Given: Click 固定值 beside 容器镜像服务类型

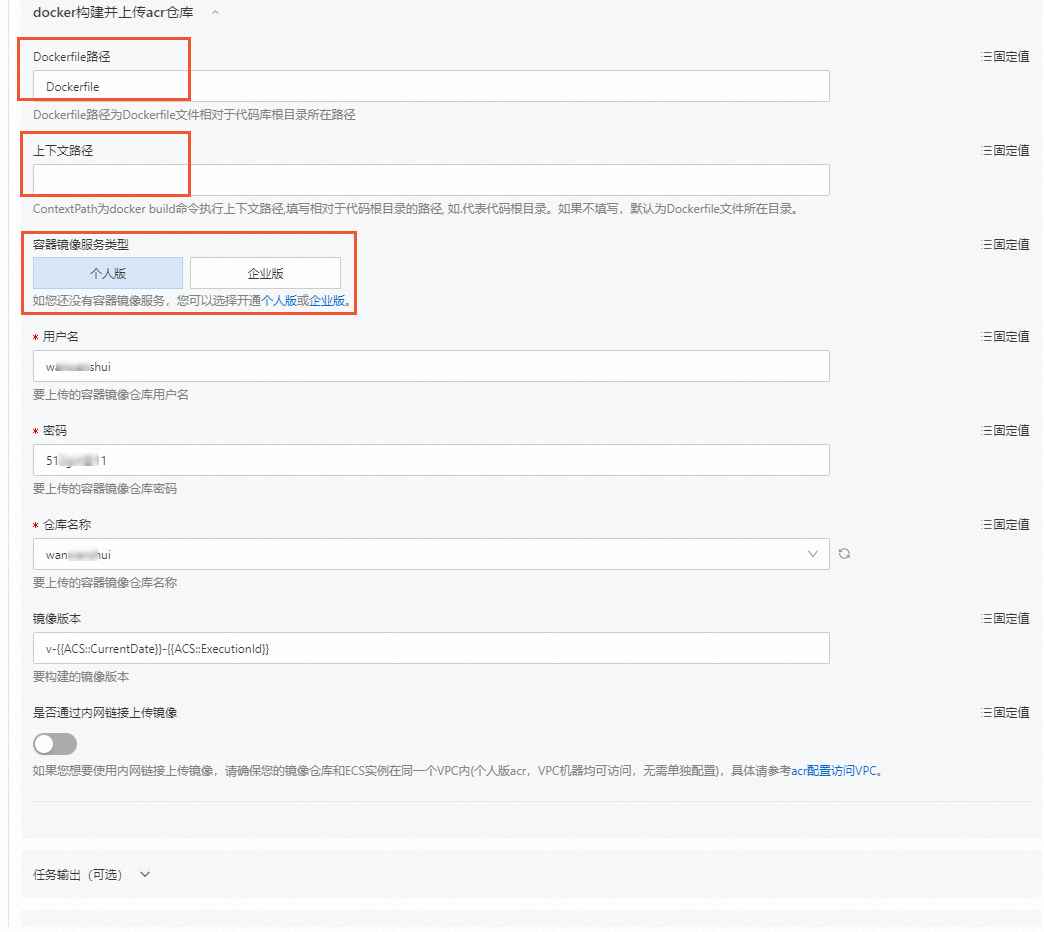Looking at the screenshot, I should tap(1005, 244).
